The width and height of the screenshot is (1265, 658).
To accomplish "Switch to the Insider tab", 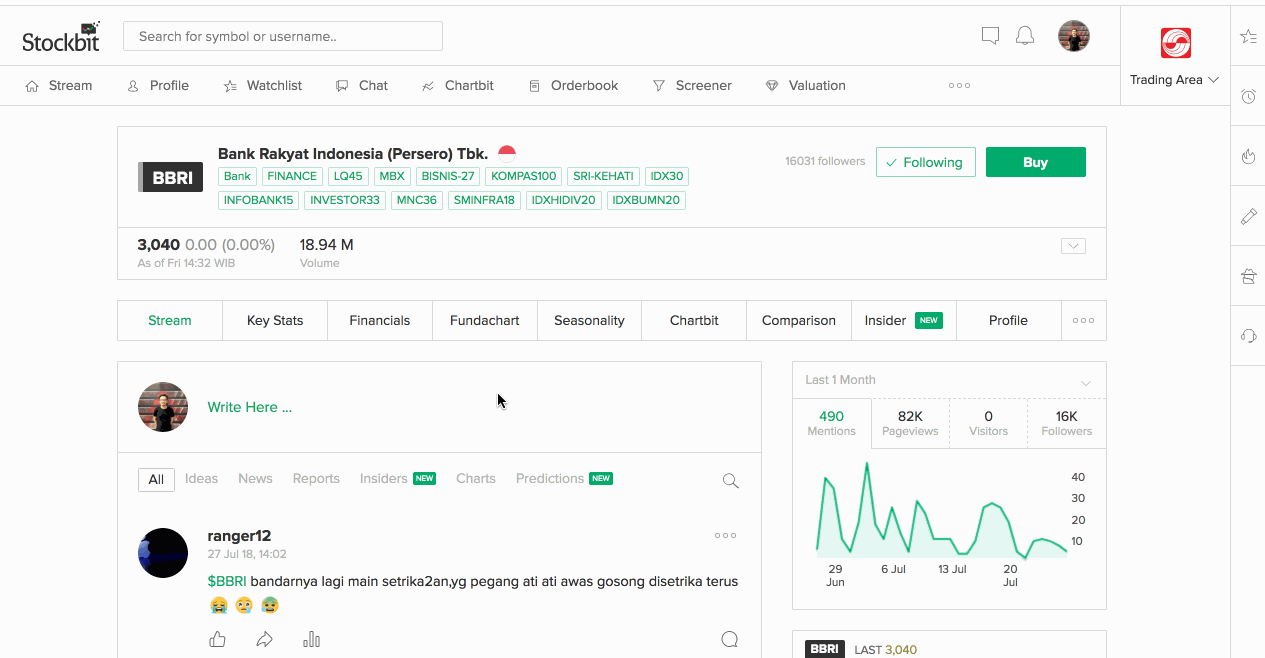I will tap(904, 320).
